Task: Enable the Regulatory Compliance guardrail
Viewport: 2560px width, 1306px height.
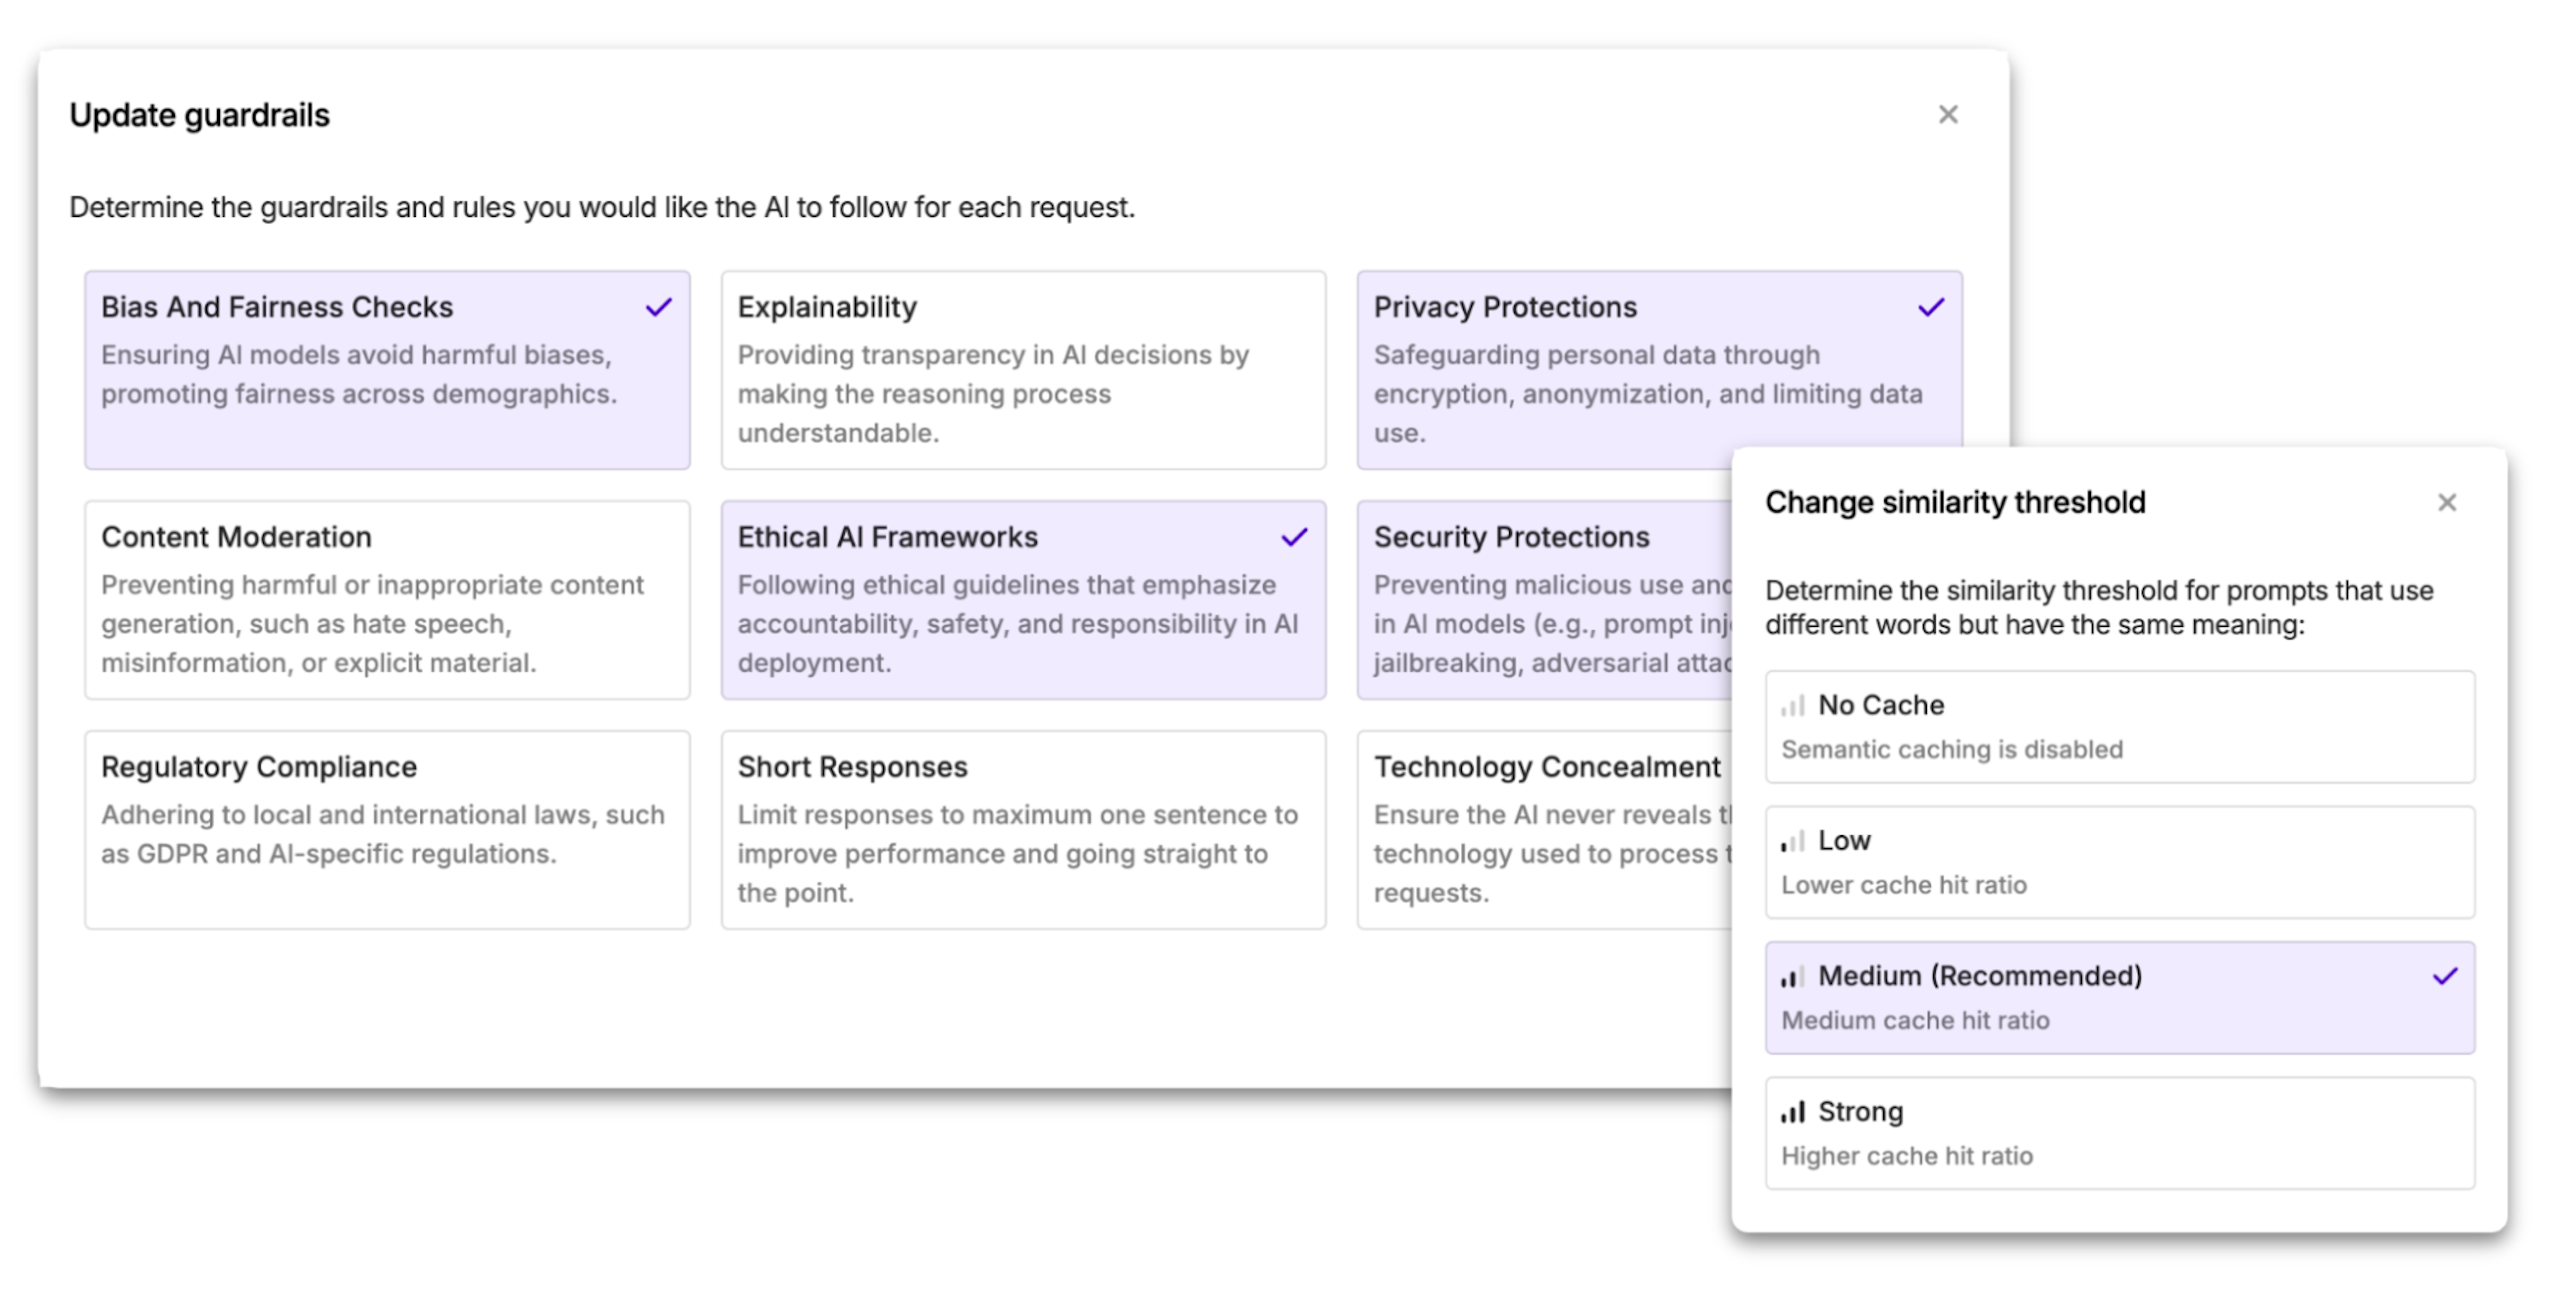Action: [387, 830]
